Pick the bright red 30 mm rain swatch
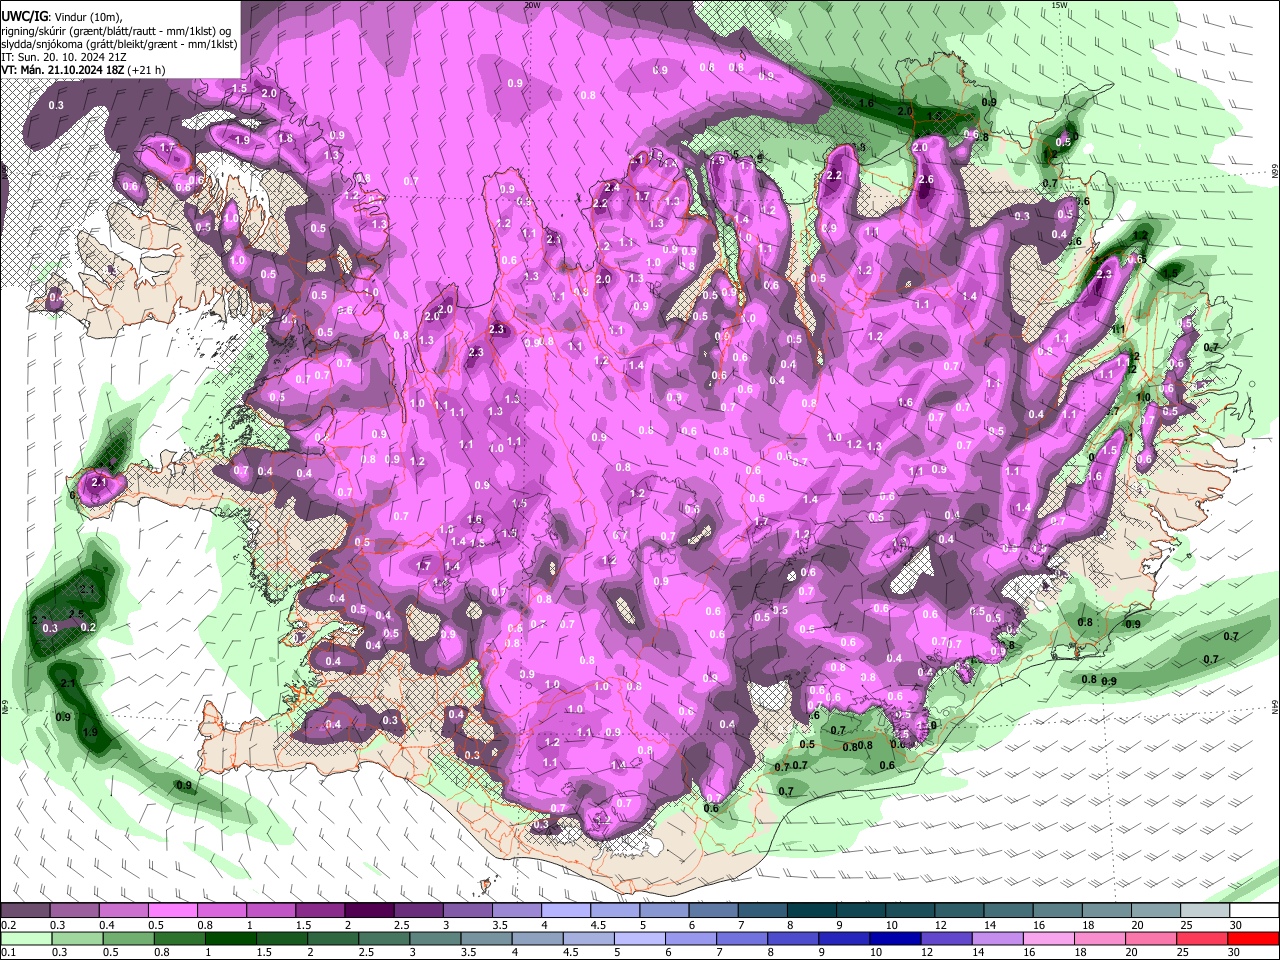This screenshot has height=960, width=1280. click(1253, 939)
